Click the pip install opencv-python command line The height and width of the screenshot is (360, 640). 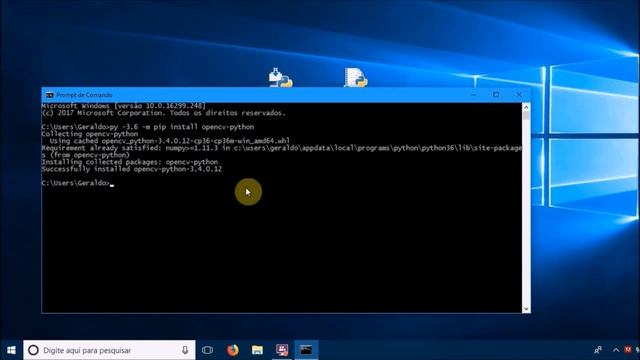148,127
